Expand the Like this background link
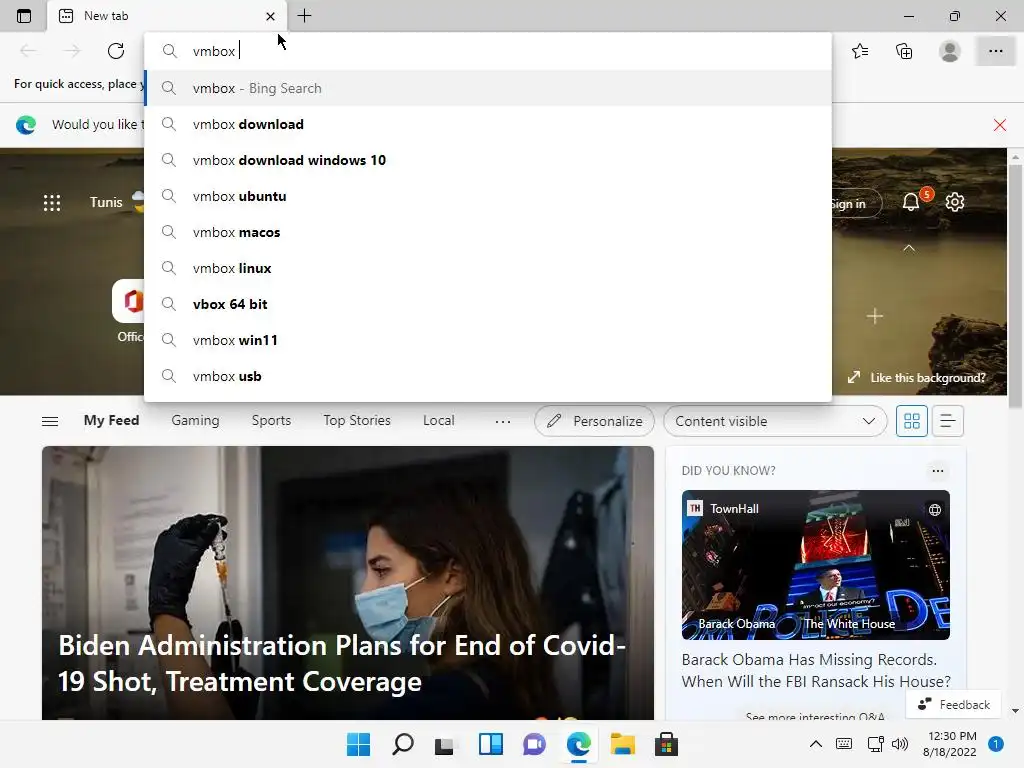Viewport: 1024px width, 768px height. coord(916,377)
